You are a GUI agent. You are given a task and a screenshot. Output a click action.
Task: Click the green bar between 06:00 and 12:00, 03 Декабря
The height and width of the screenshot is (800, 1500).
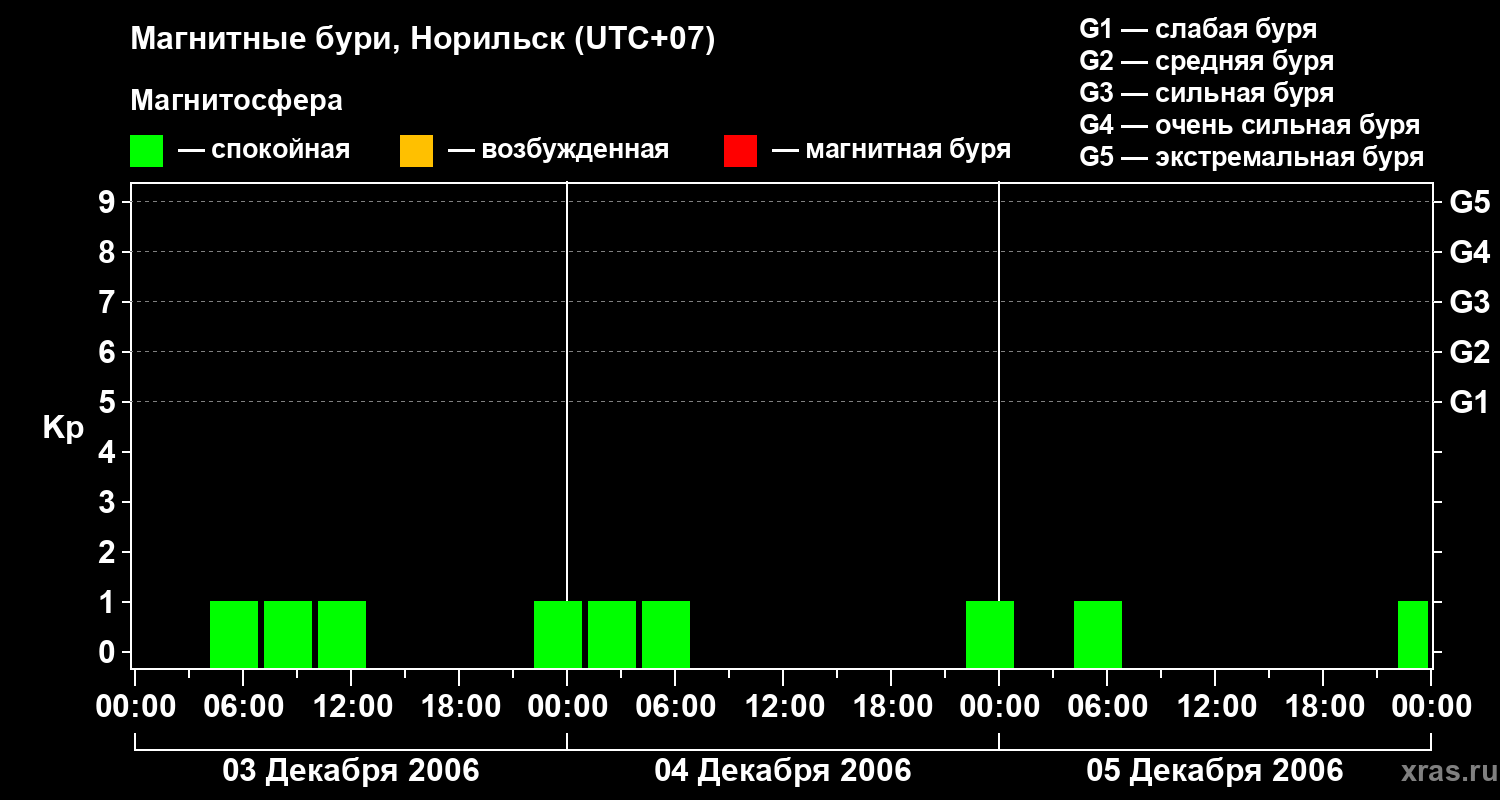point(288,634)
